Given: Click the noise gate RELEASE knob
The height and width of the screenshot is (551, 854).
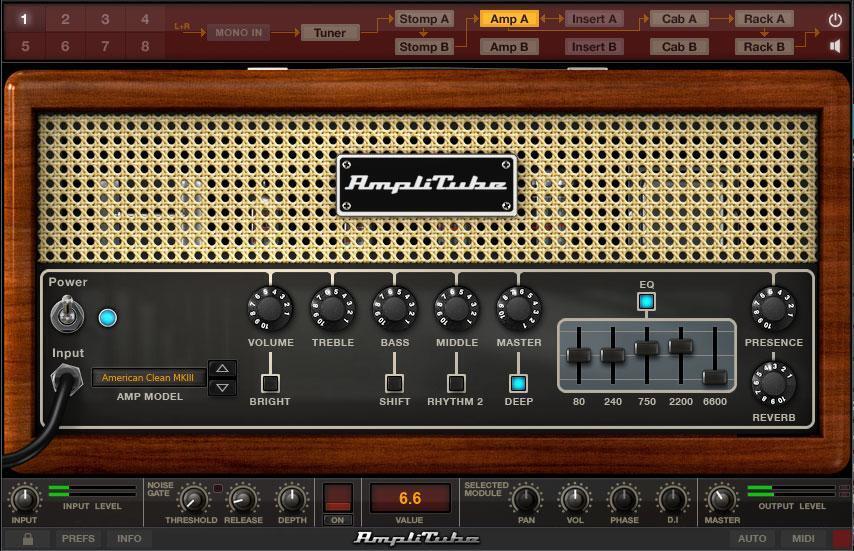Looking at the screenshot, I should point(243,499).
